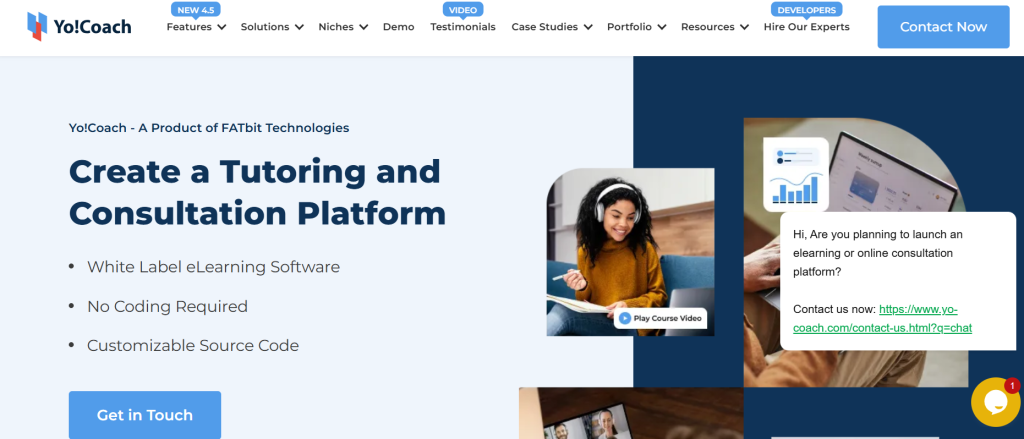Image resolution: width=1024 pixels, height=439 pixels.
Task: Click 'No Coding Required' bullet
Action: tap(167, 306)
